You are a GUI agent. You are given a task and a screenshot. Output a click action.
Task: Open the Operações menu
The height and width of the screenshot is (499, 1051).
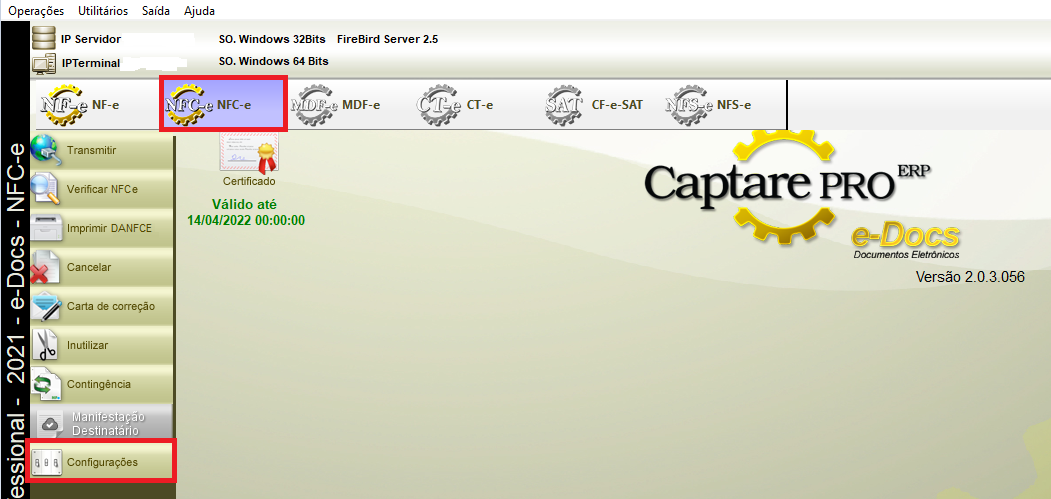click(x=36, y=11)
